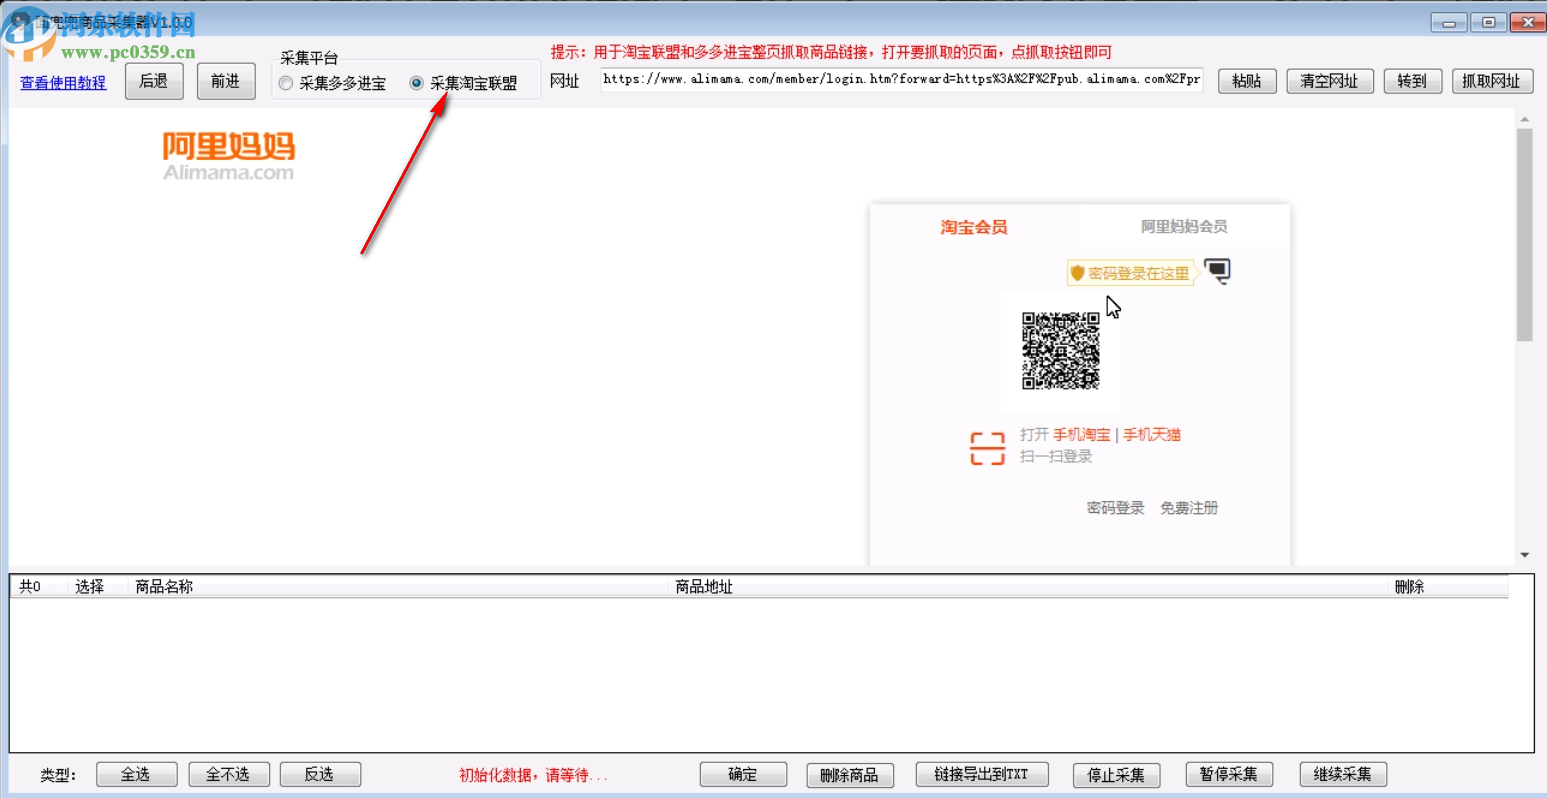Click the 免费注册 registration link
The width and height of the screenshot is (1547, 798).
pos(1189,508)
